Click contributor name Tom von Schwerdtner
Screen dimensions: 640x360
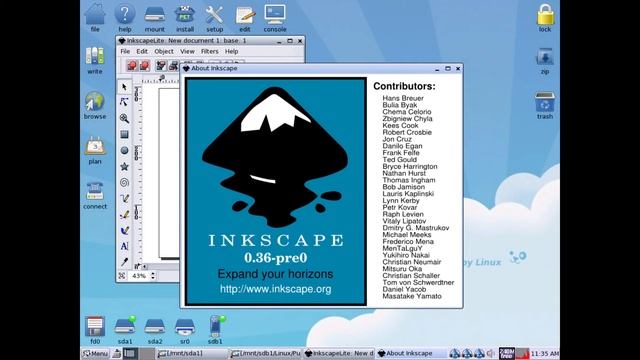pyautogui.click(x=418, y=282)
